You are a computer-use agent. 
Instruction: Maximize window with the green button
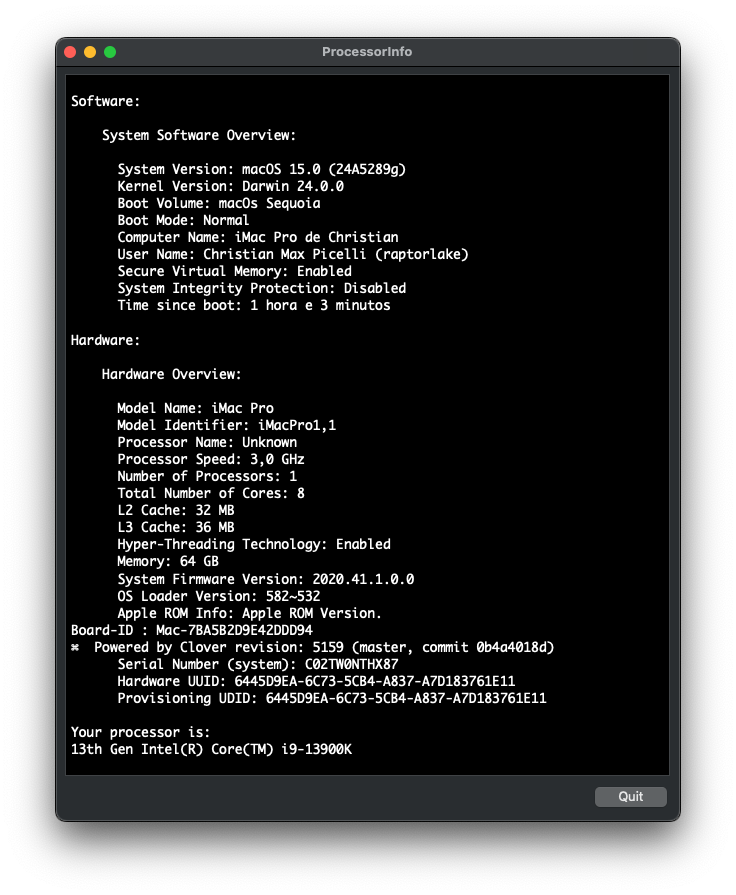(110, 52)
